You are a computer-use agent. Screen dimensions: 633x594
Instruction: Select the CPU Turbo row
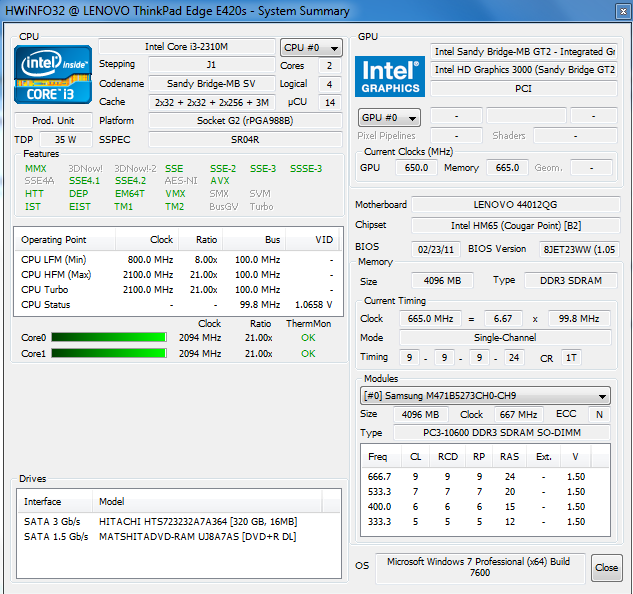(x=178, y=290)
